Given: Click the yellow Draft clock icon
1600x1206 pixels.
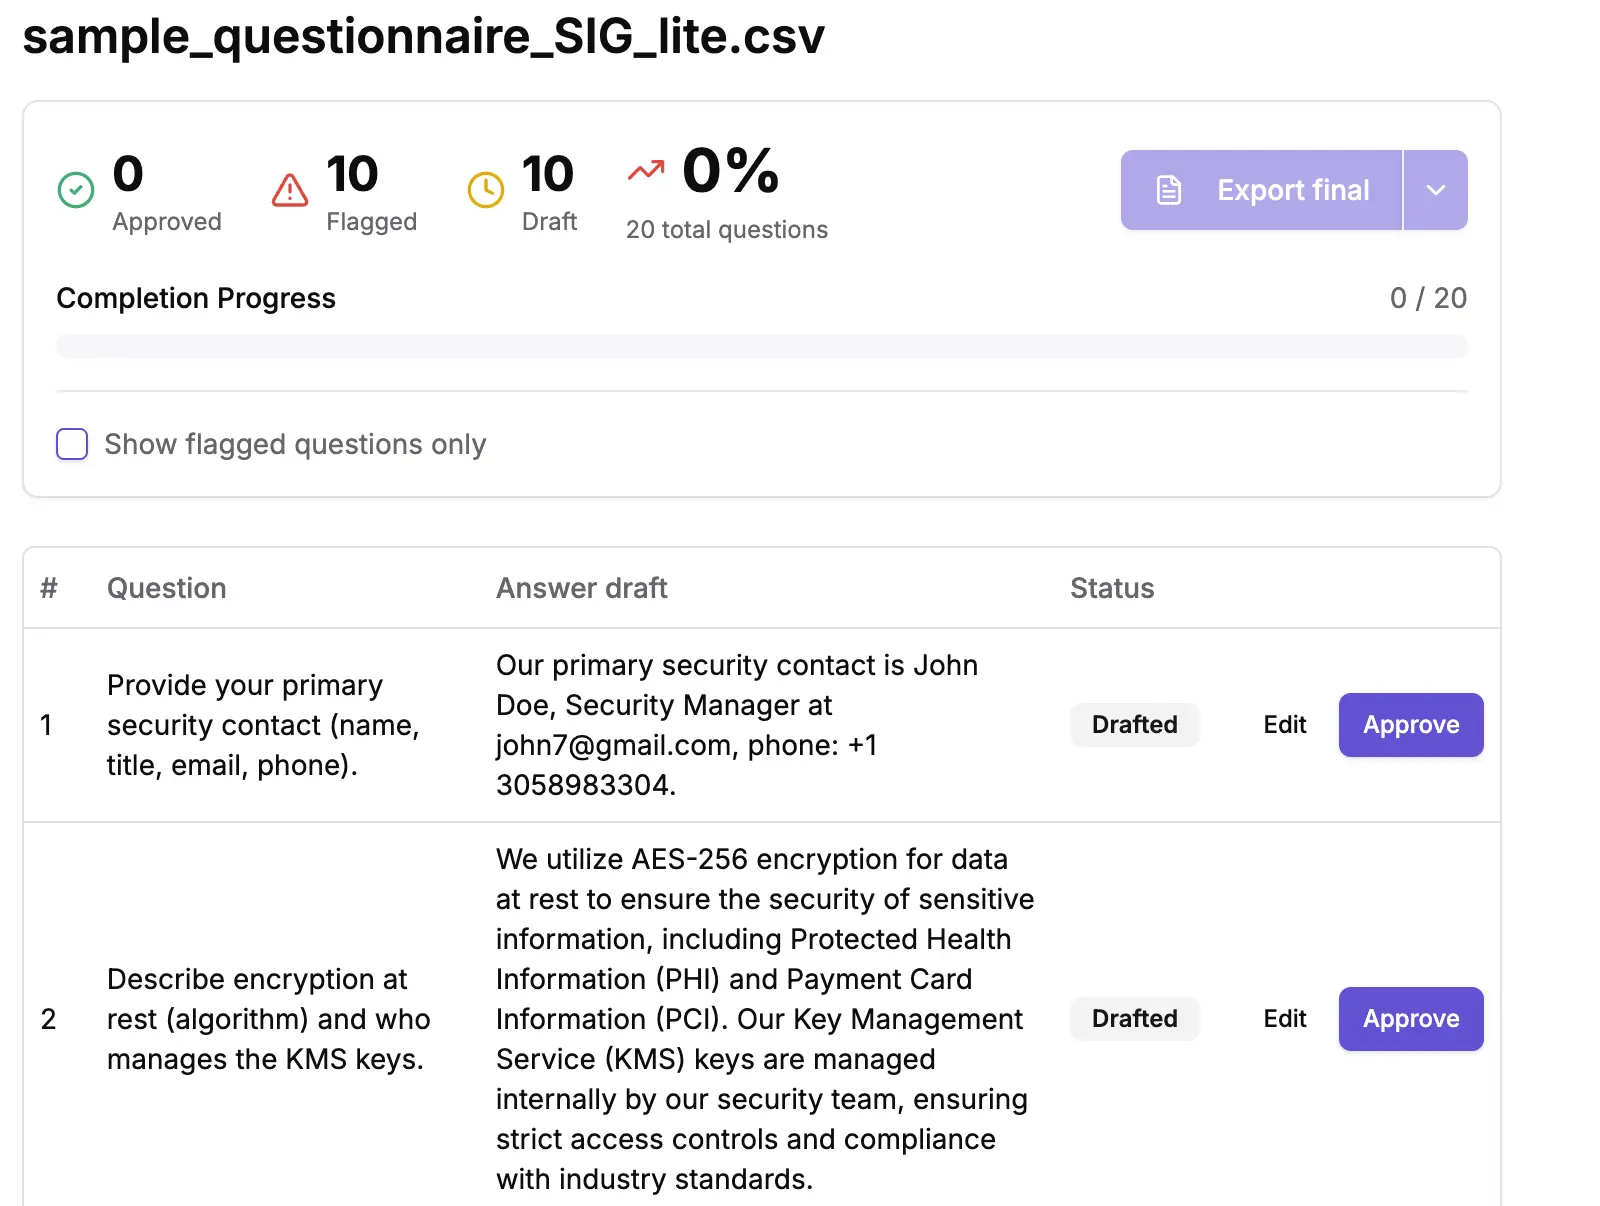Looking at the screenshot, I should click(x=485, y=189).
